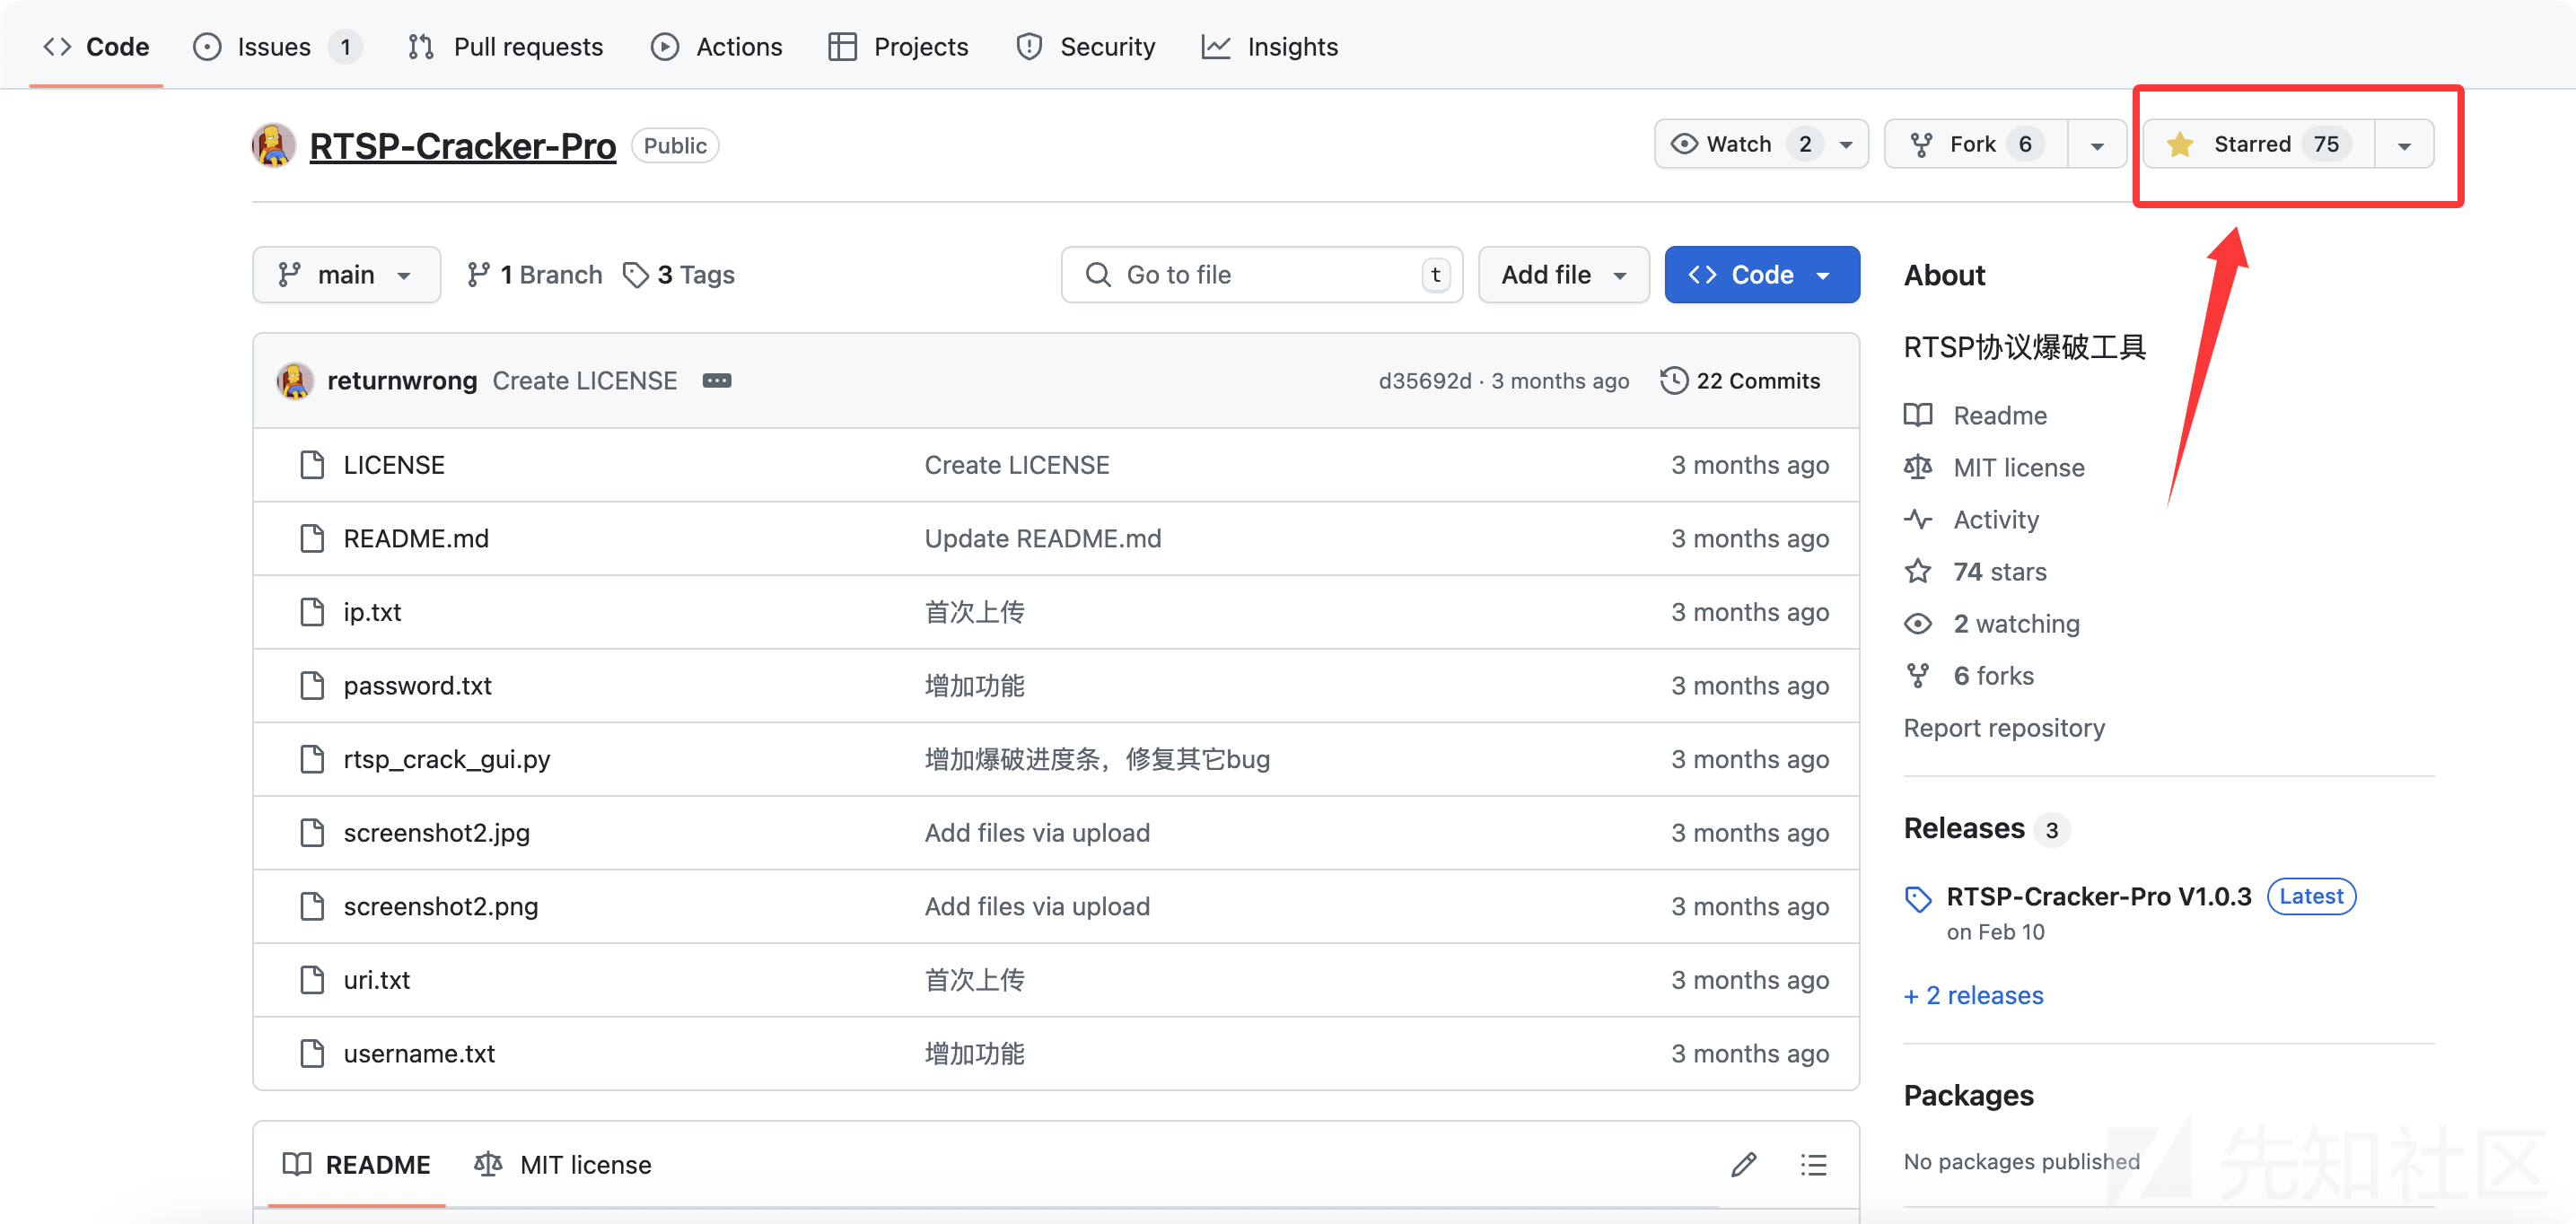Viewport: 2576px width, 1224px height.
Task: Open the Add file dropdown
Action: point(1564,275)
